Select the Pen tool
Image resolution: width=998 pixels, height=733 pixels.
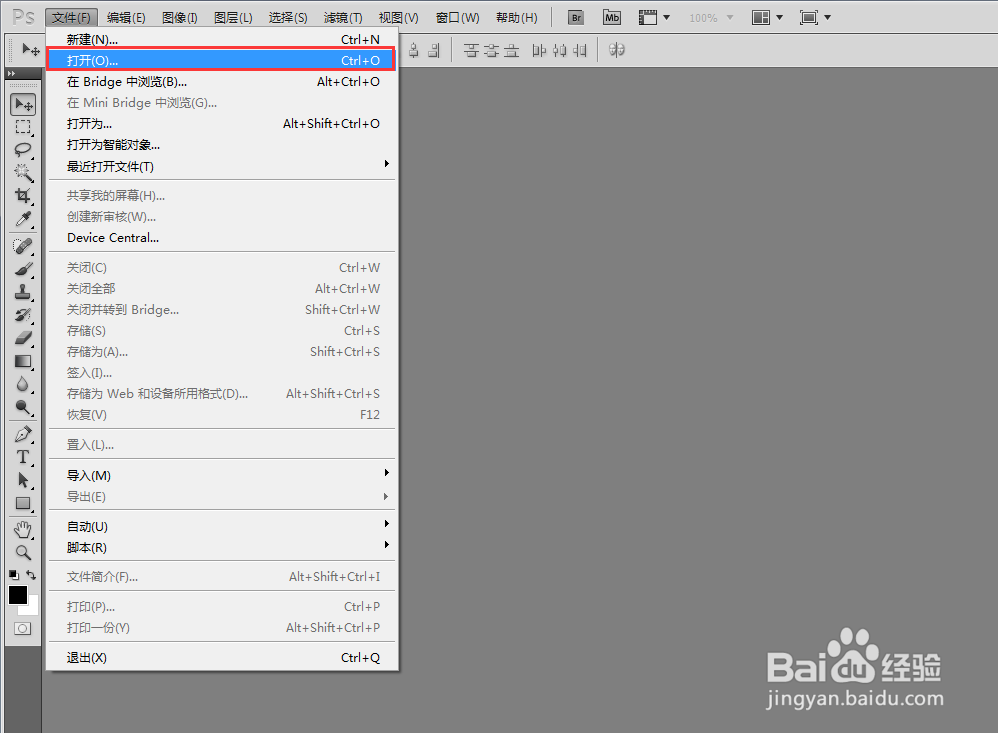point(24,434)
